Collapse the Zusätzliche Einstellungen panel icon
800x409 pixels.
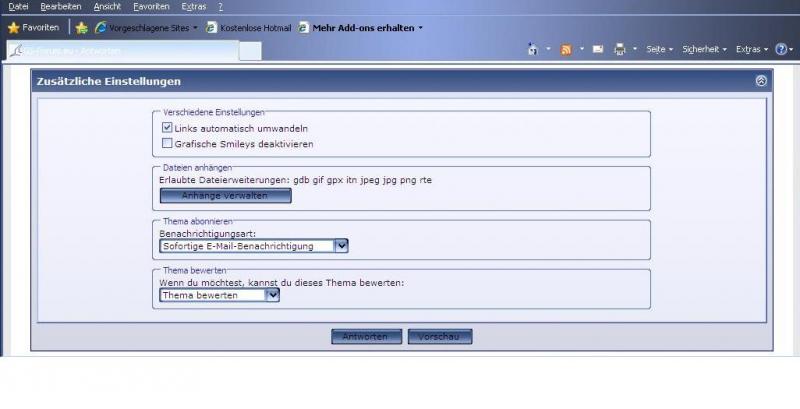[x=761, y=81]
